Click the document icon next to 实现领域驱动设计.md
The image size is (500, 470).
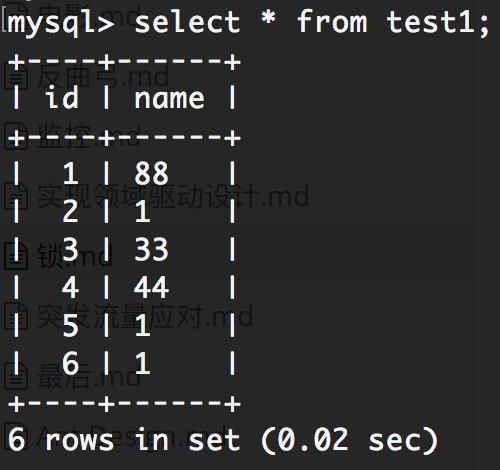point(16,197)
